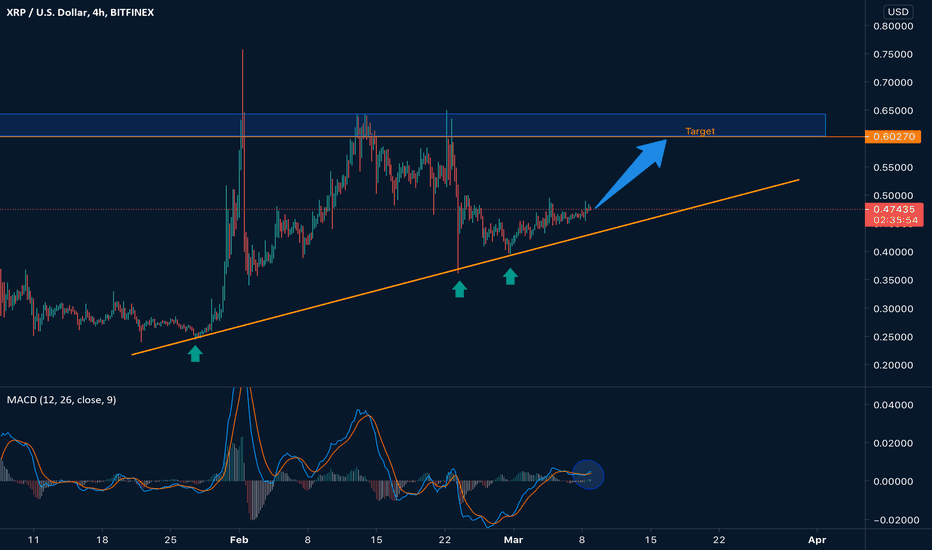Click the 0.35000 price axis value
This screenshot has width=932, height=550.
point(893,280)
